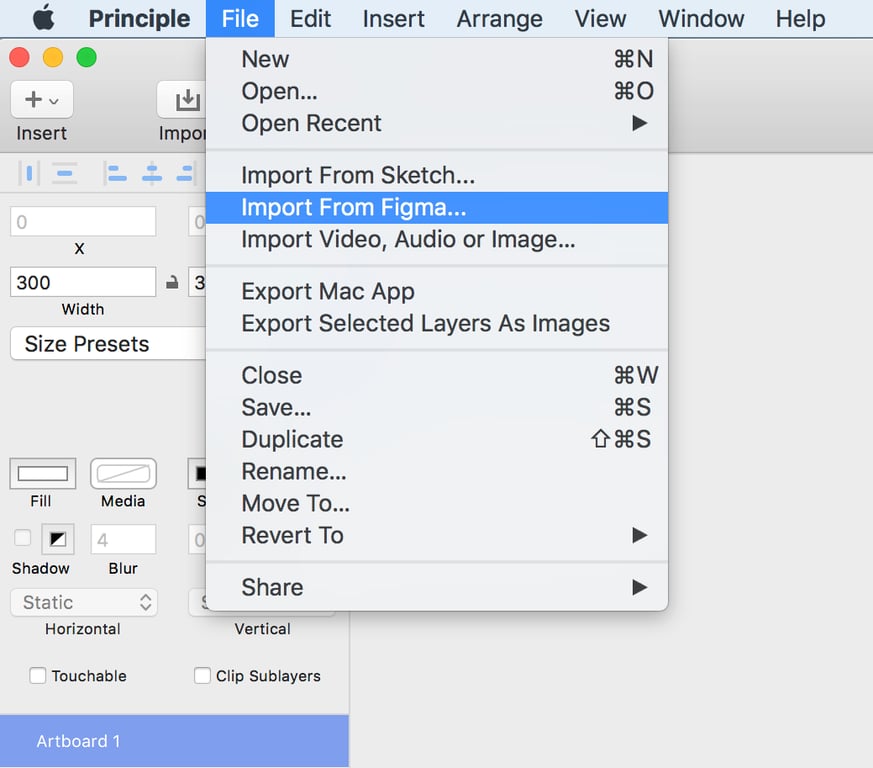873x768 pixels.
Task: Check the Touchable checkbox
Action: 38,676
